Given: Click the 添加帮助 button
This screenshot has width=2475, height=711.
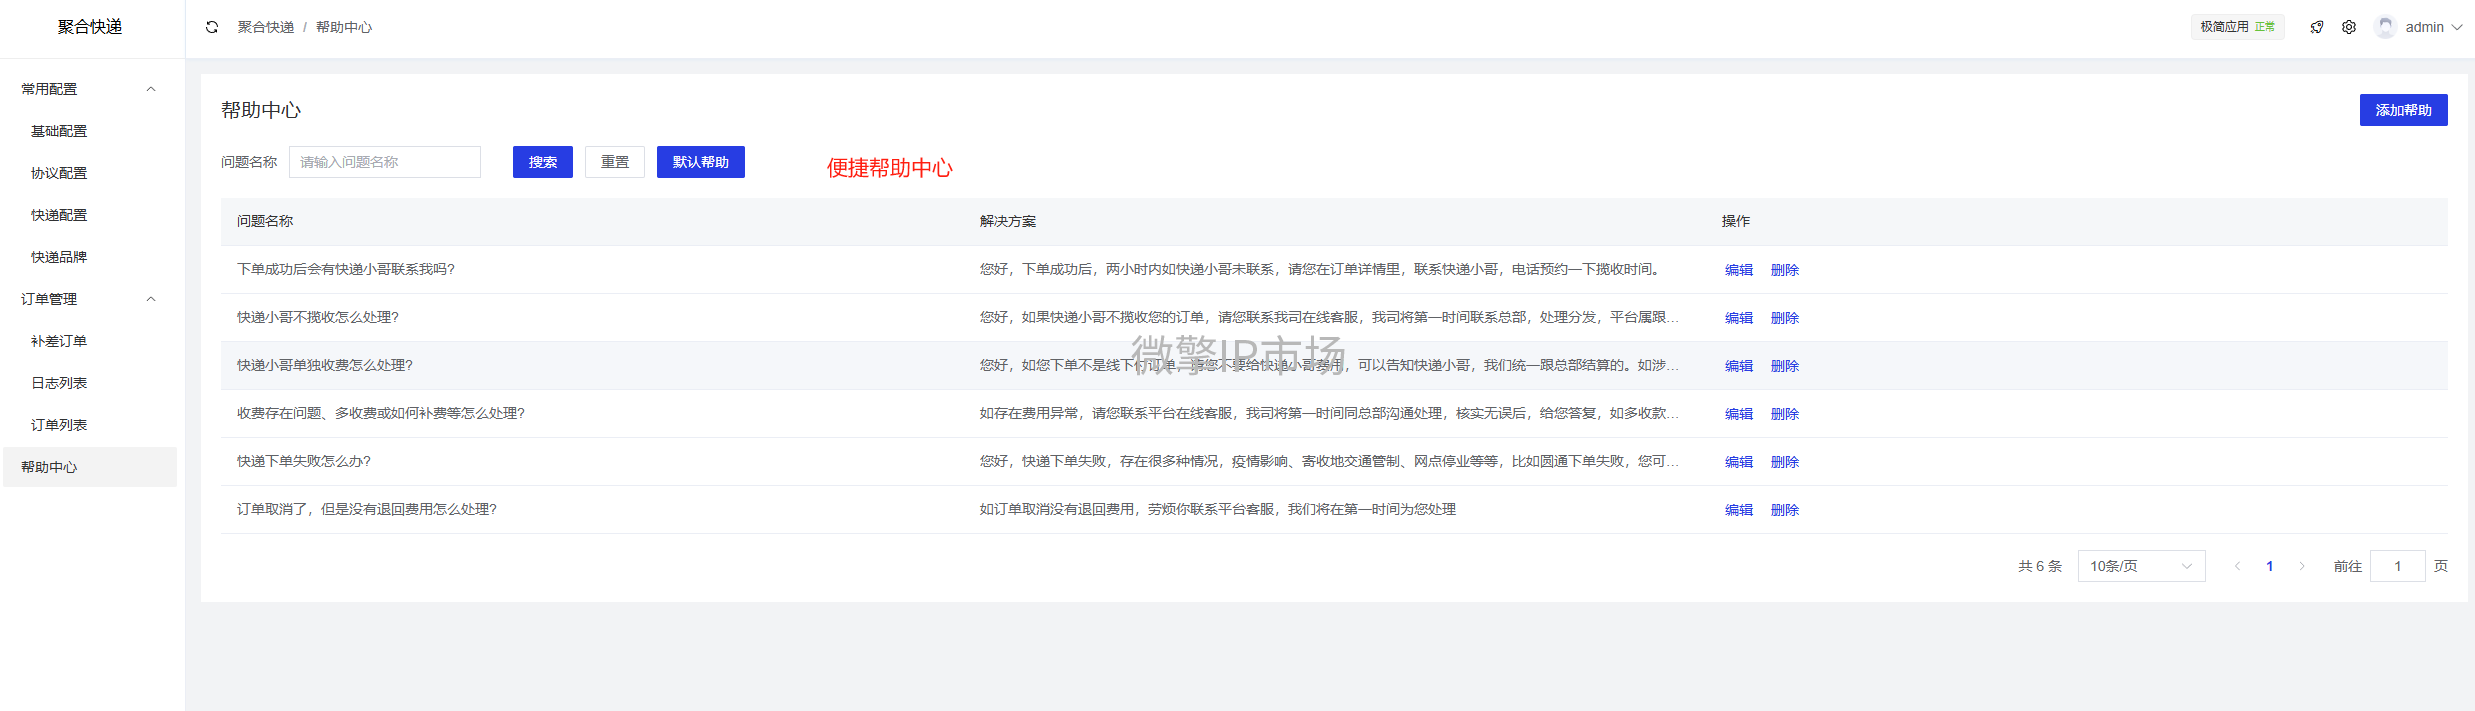Looking at the screenshot, I should point(2403,110).
